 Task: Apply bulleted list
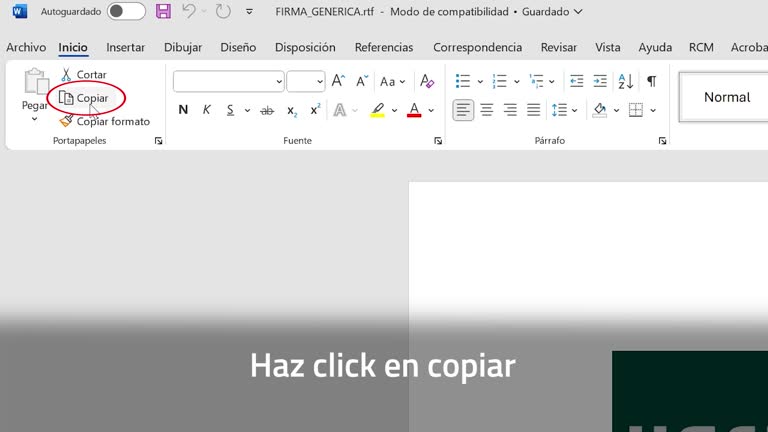coord(463,81)
